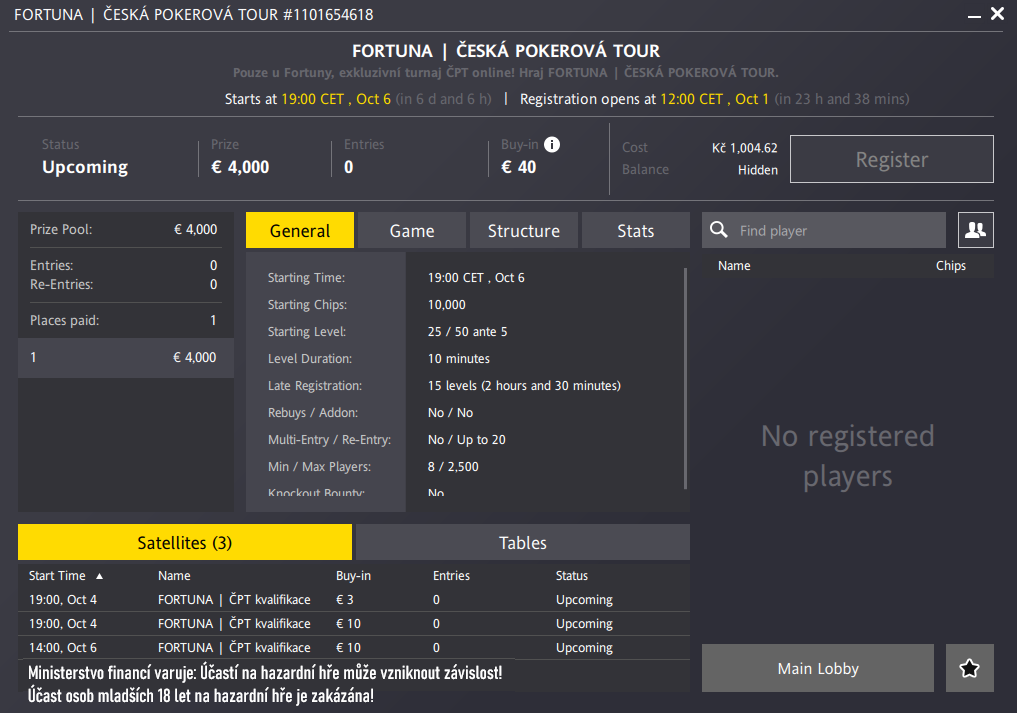Open the 19:00 Oct 4 € 10 satellite

(354, 623)
